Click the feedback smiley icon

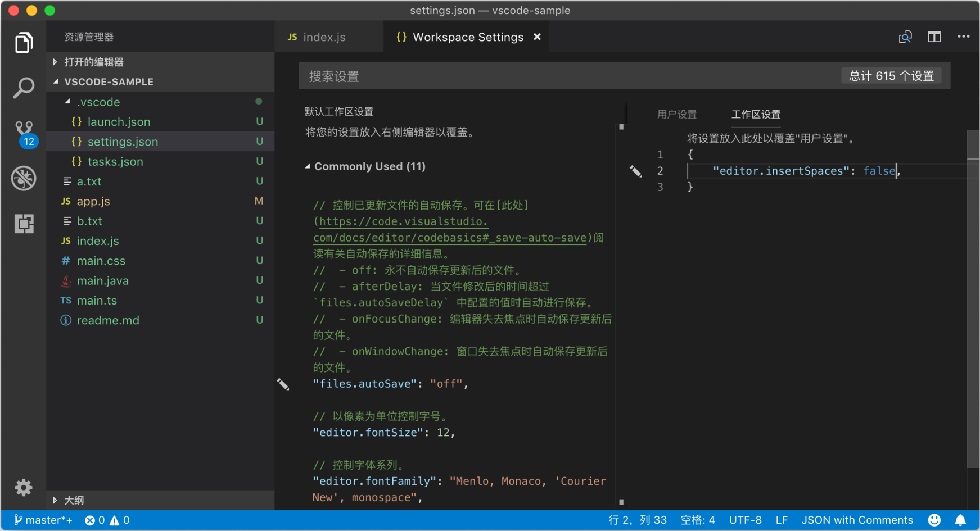click(x=934, y=520)
